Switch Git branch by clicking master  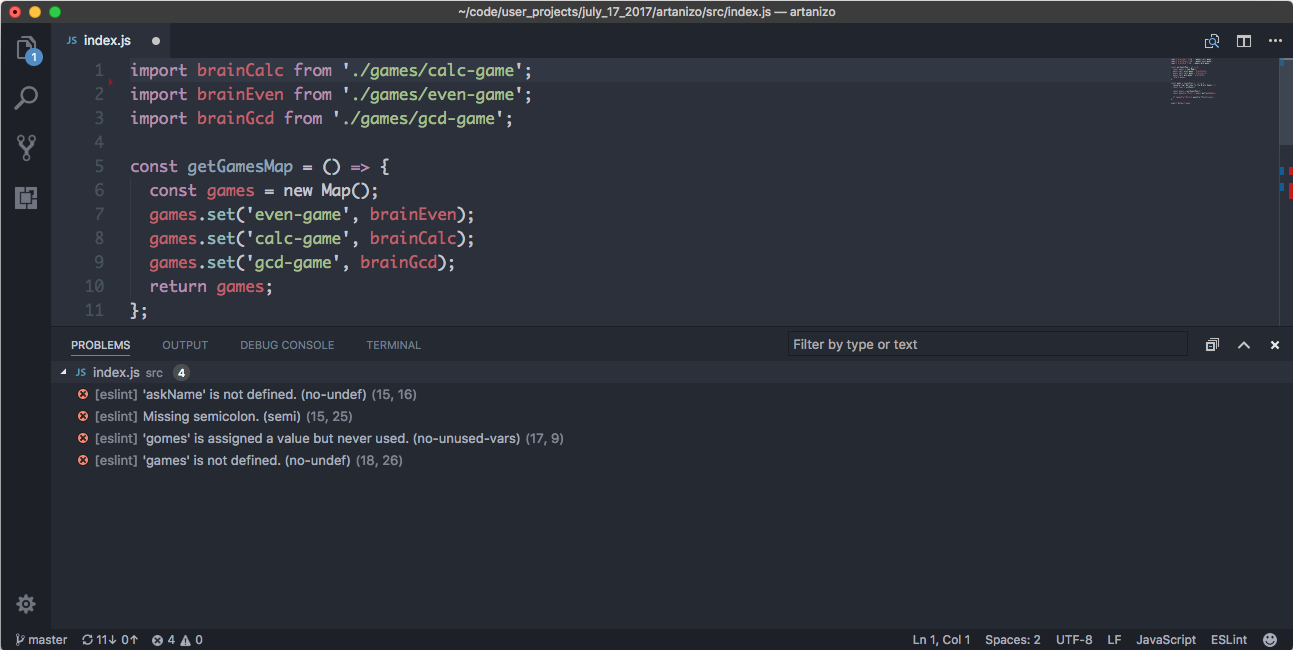pyautogui.click(x=40, y=639)
